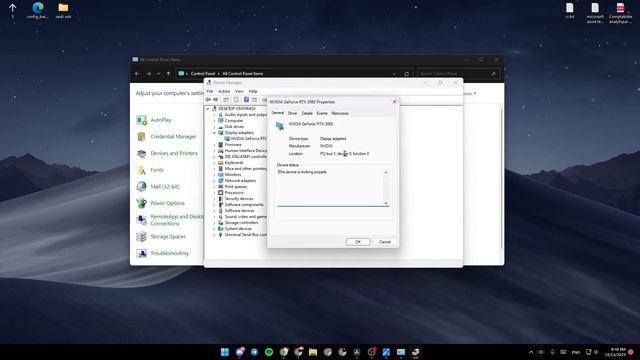Open the AutoPlay icon in Control Panel

point(142,120)
